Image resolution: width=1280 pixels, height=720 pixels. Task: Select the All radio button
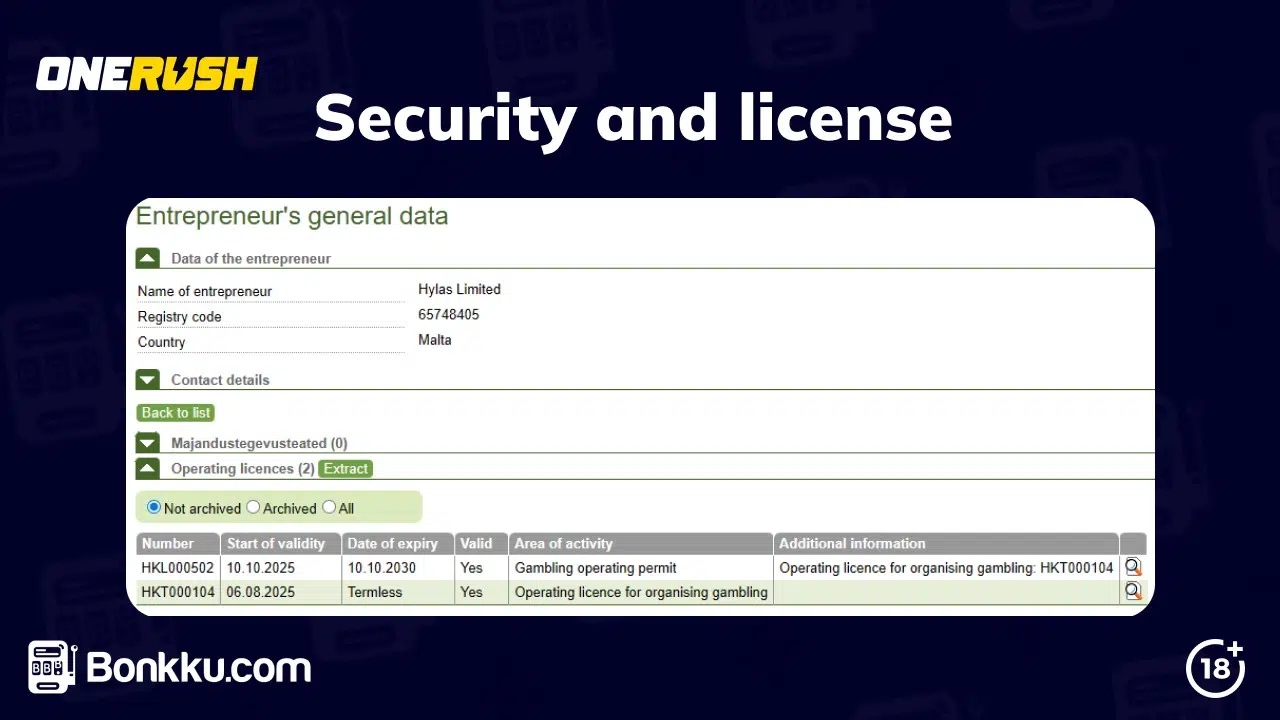pyautogui.click(x=328, y=507)
